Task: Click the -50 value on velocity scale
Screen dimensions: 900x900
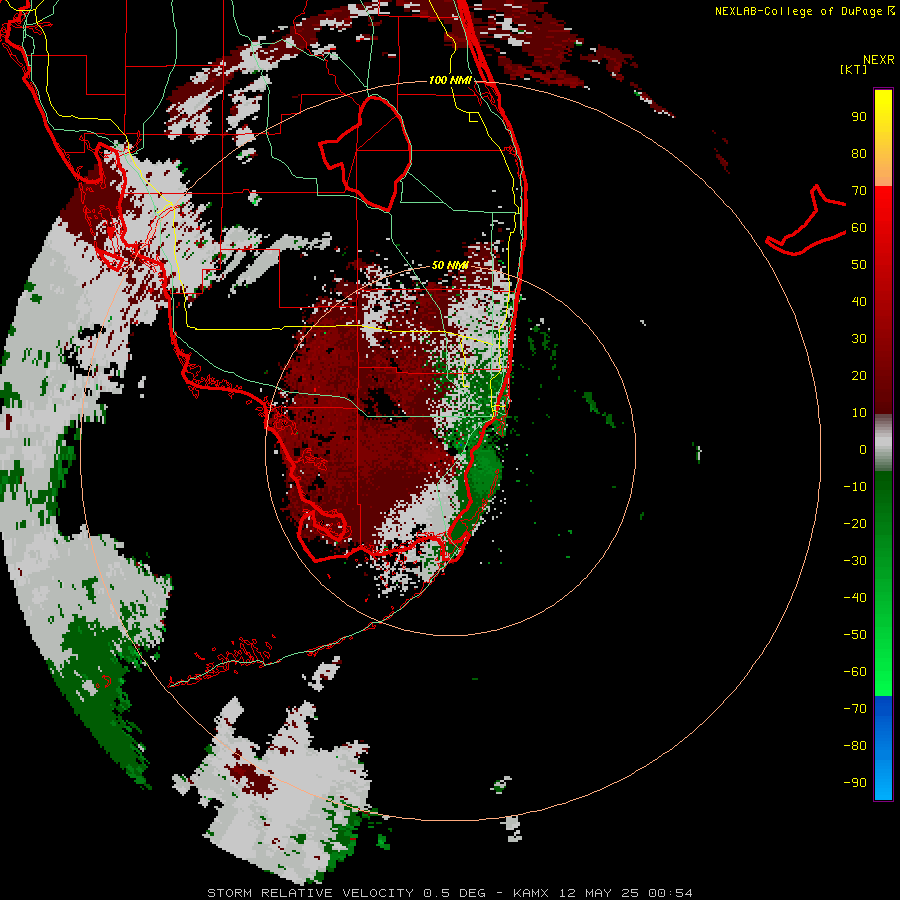Action: pyautogui.click(x=855, y=635)
